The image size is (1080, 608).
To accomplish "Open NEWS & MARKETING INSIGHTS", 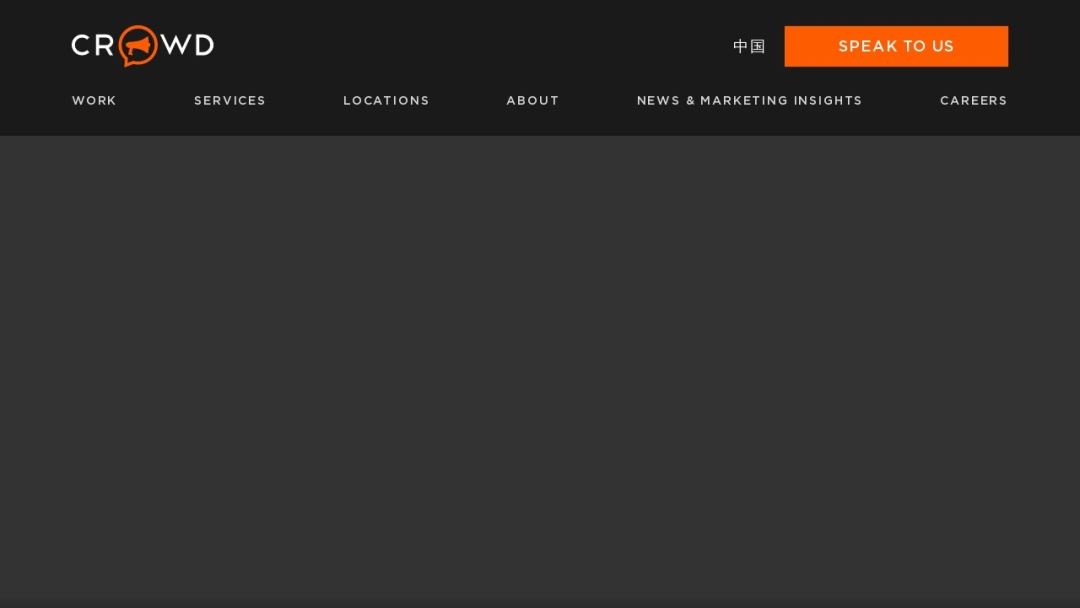I will 749,100.
